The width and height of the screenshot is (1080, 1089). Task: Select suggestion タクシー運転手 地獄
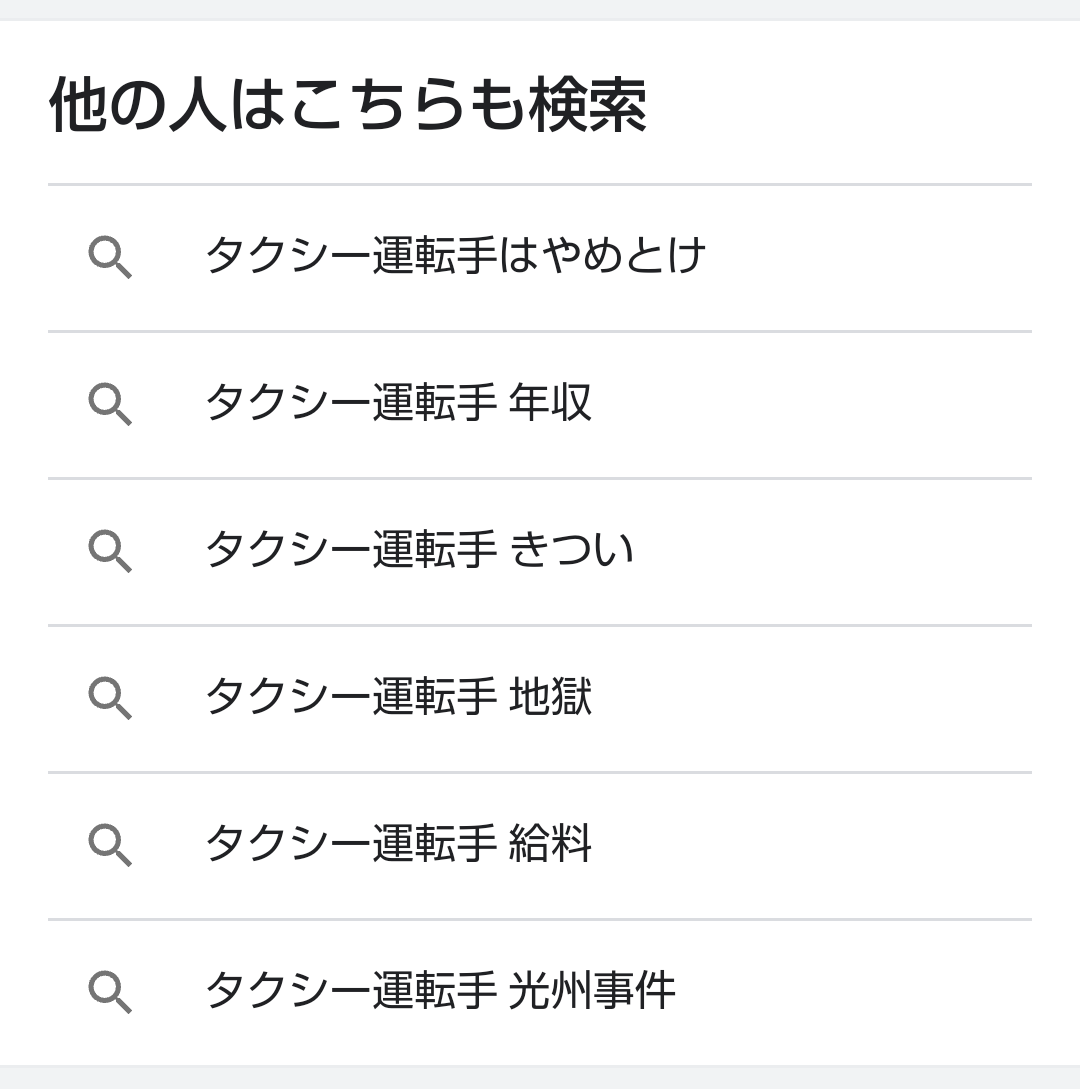(x=540, y=699)
